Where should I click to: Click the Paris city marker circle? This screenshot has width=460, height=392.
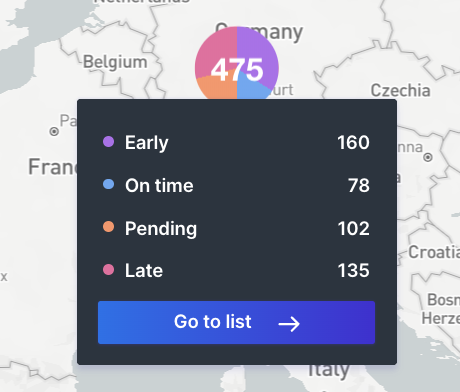point(54,132)
